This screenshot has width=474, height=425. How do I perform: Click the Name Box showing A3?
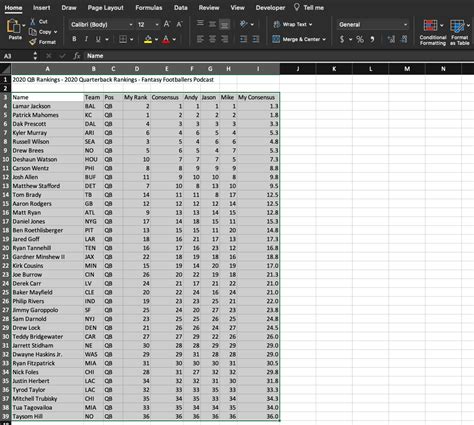pos(17,56)
